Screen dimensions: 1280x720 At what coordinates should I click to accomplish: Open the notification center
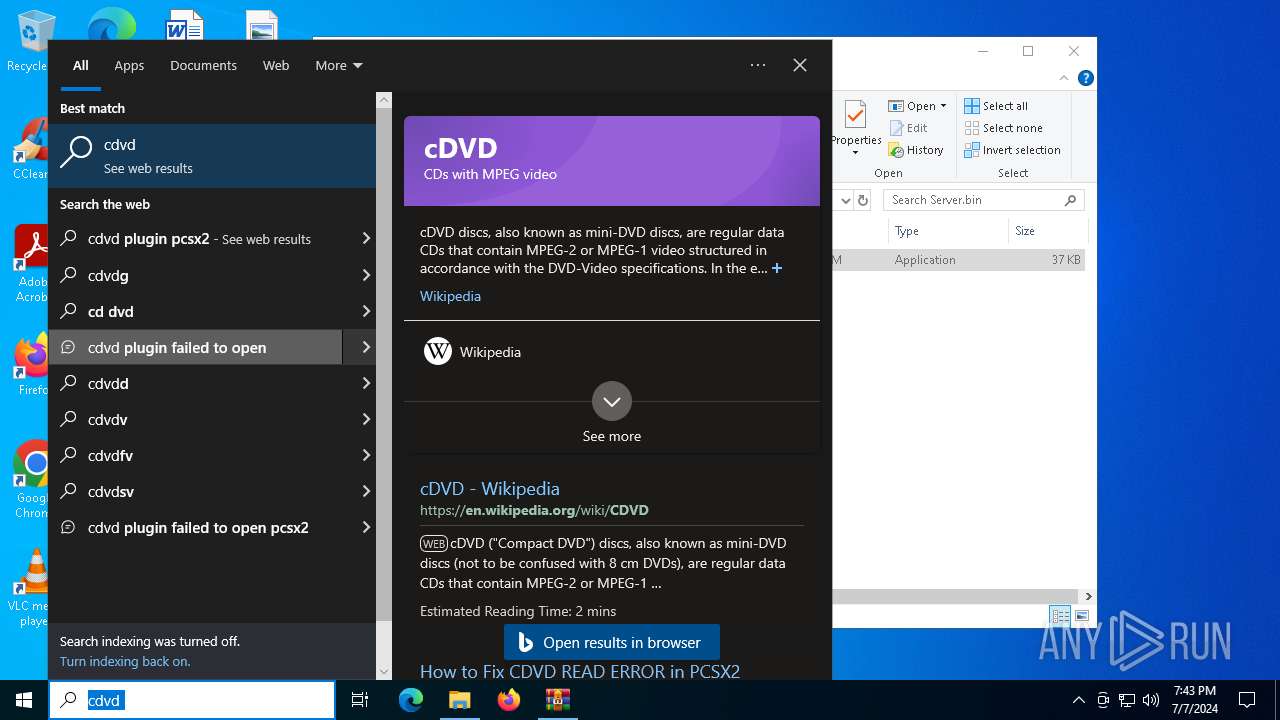(x=1247, y=700)
